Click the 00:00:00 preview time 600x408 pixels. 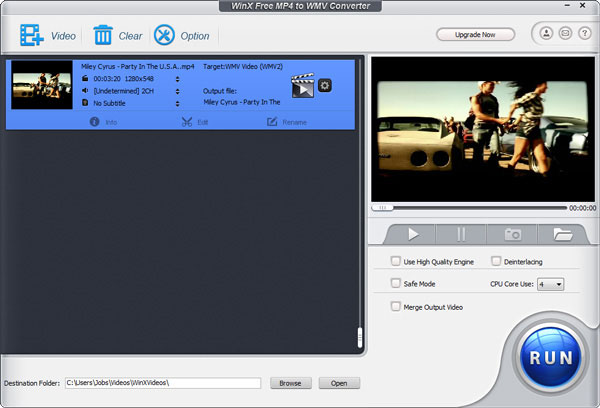(x=582, y=208)
